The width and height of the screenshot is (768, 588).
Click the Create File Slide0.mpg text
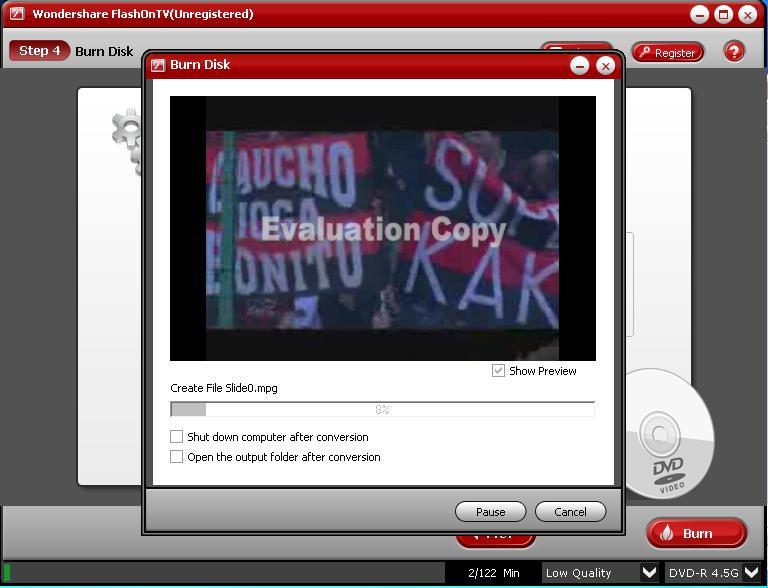(x=224, y=388)
